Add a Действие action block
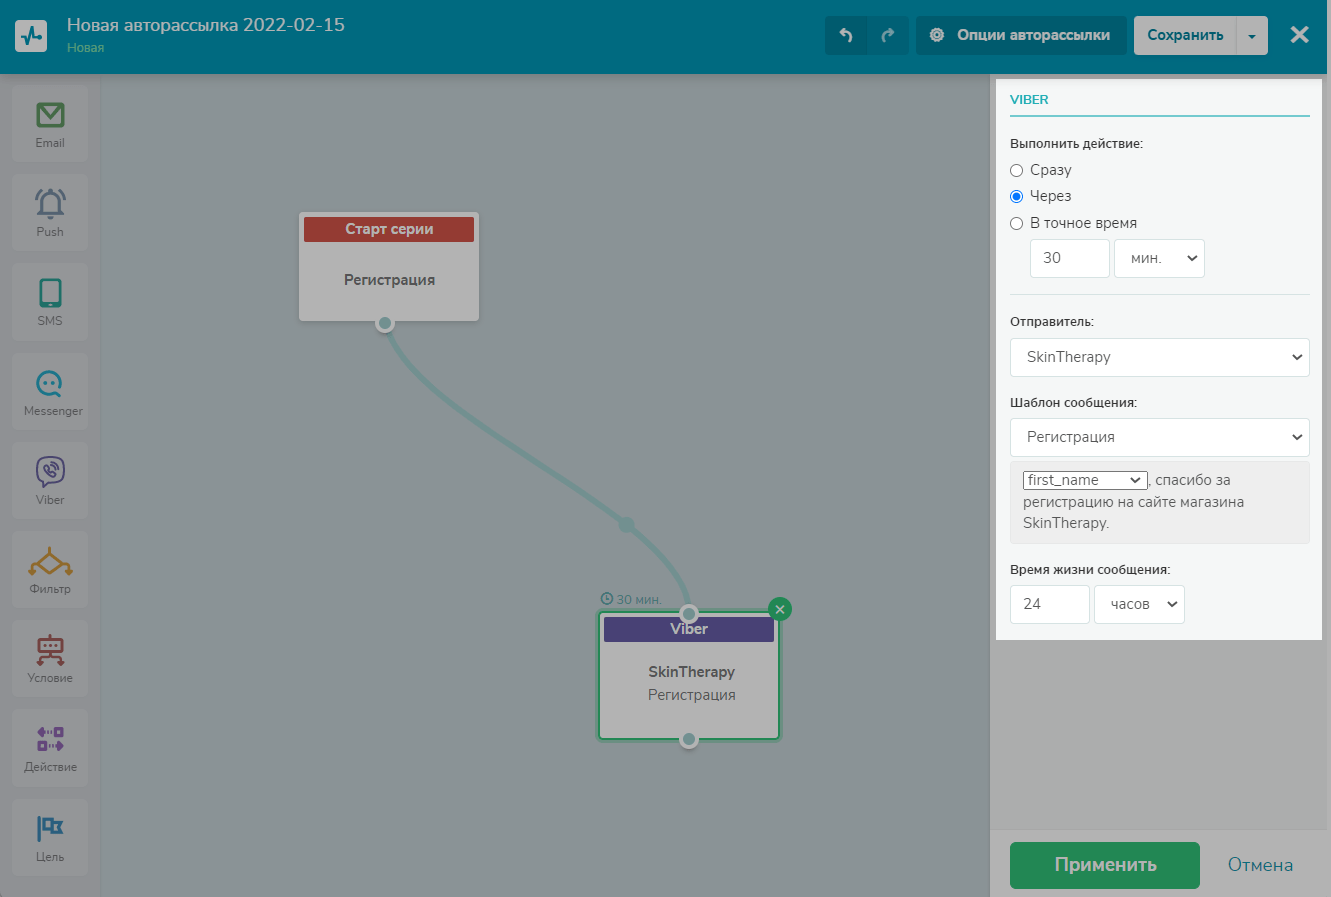The image size is (1331, 897). [50, 748]
